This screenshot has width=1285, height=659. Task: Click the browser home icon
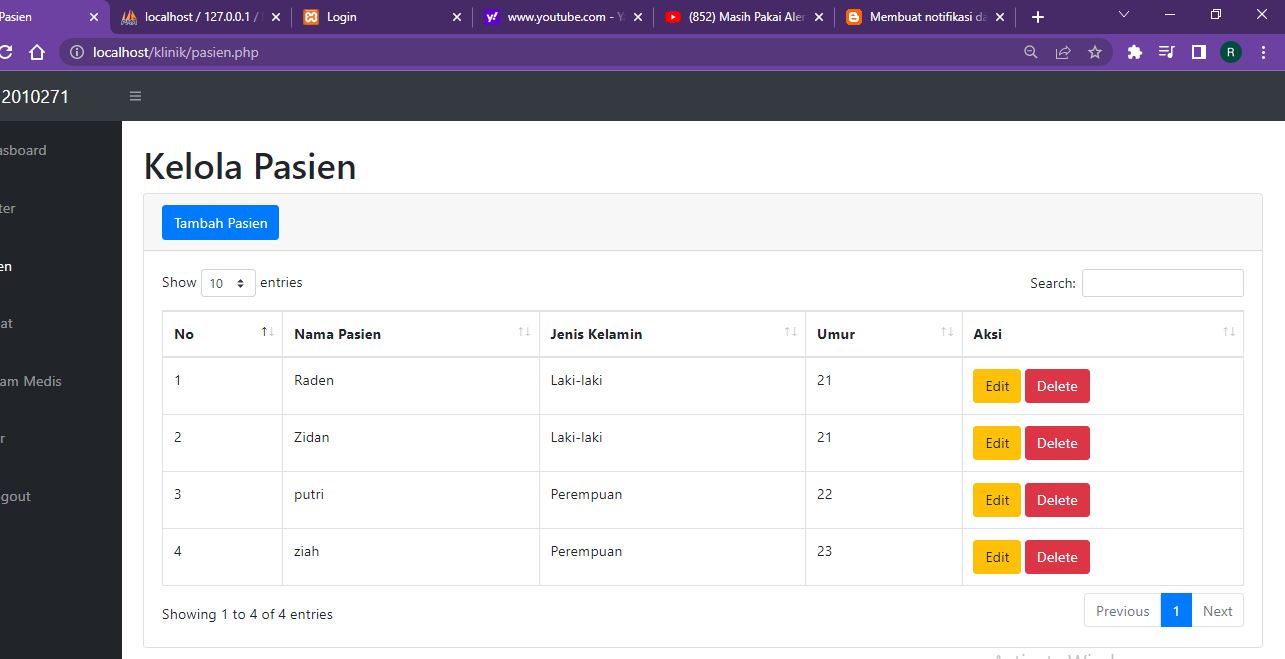35,52
